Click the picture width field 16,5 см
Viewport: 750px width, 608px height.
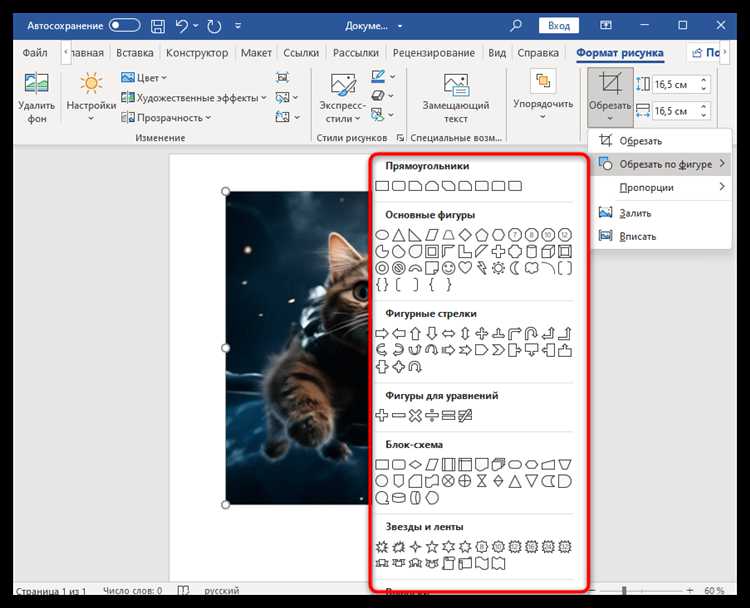[675, 111]
